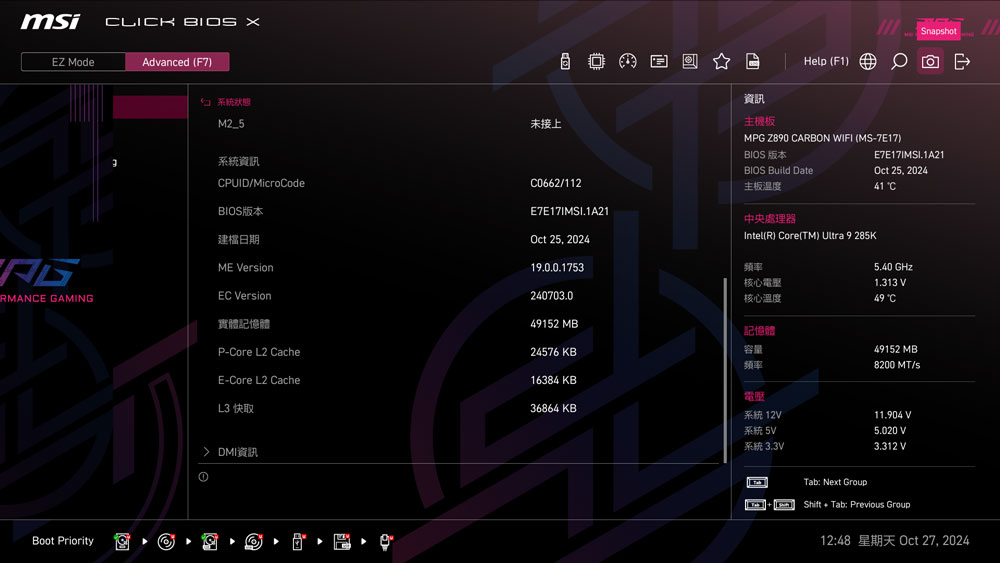Image resolution: width=1000 pixels, height=563 pixels.
Task: Select the EC Version row
Action: point(459,295)
